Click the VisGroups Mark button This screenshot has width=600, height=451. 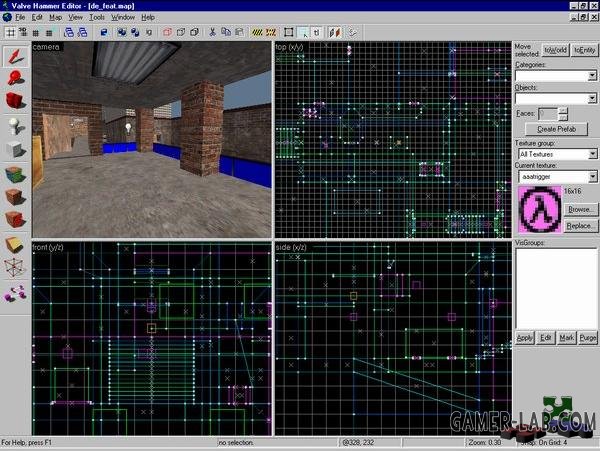566,338
